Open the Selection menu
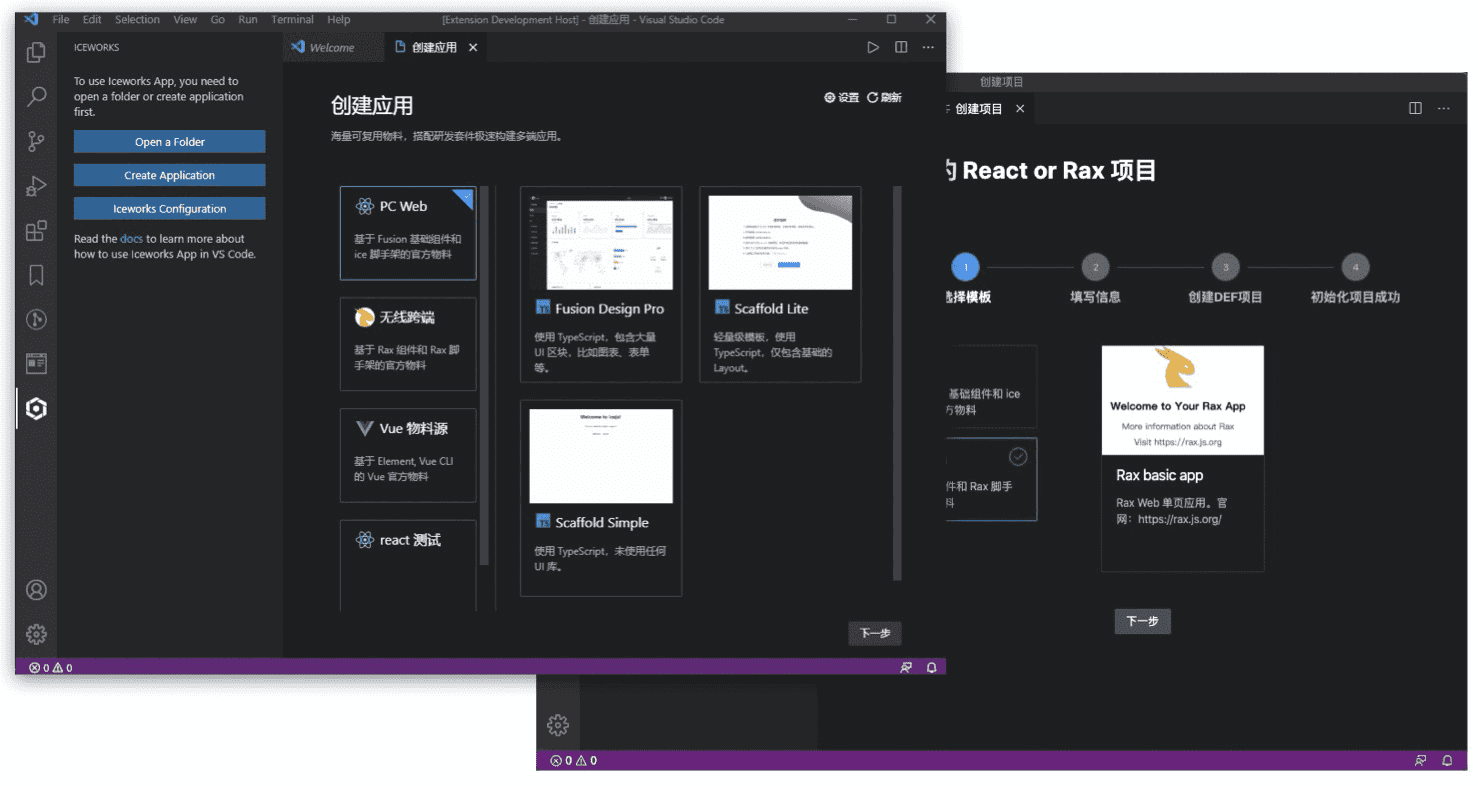This screenshot has width=1478, height=786. [137, 19]
